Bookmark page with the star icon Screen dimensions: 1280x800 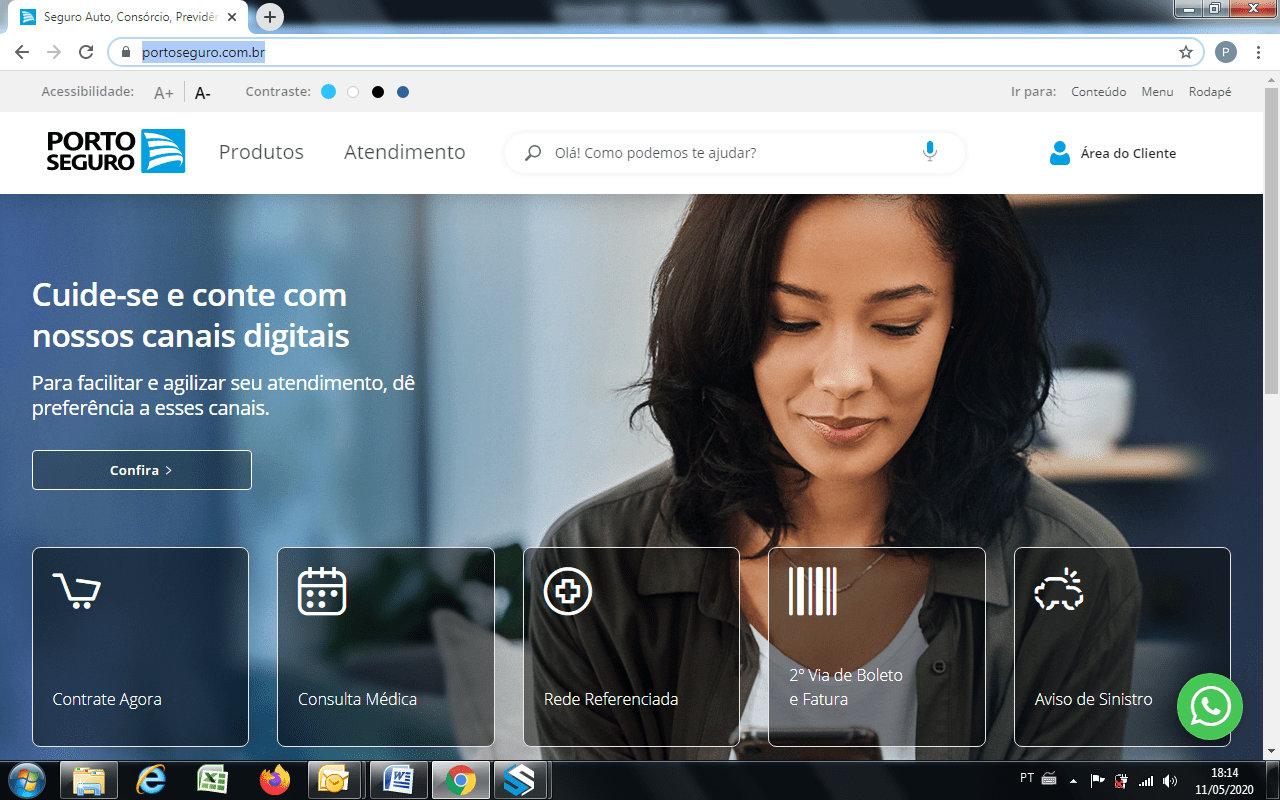click(x=1186, y=52)
